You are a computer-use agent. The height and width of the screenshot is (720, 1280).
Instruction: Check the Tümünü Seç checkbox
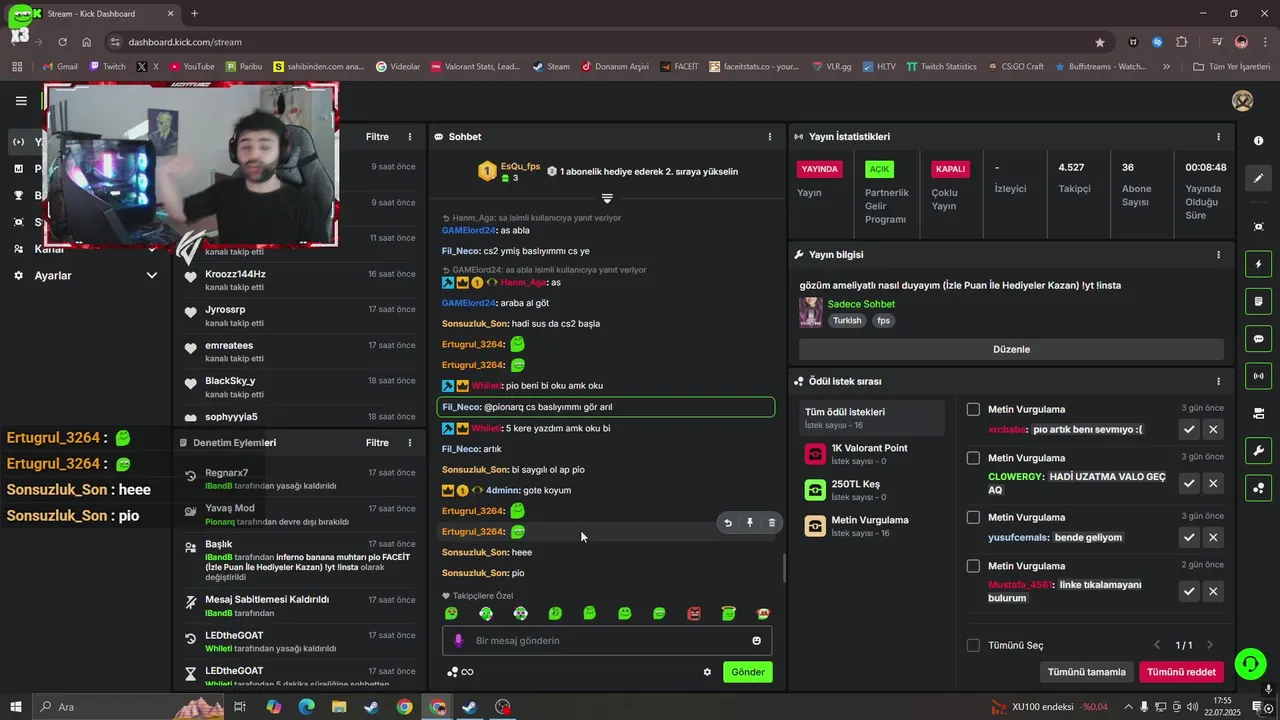pyautogui.click(x=973, y=645)
